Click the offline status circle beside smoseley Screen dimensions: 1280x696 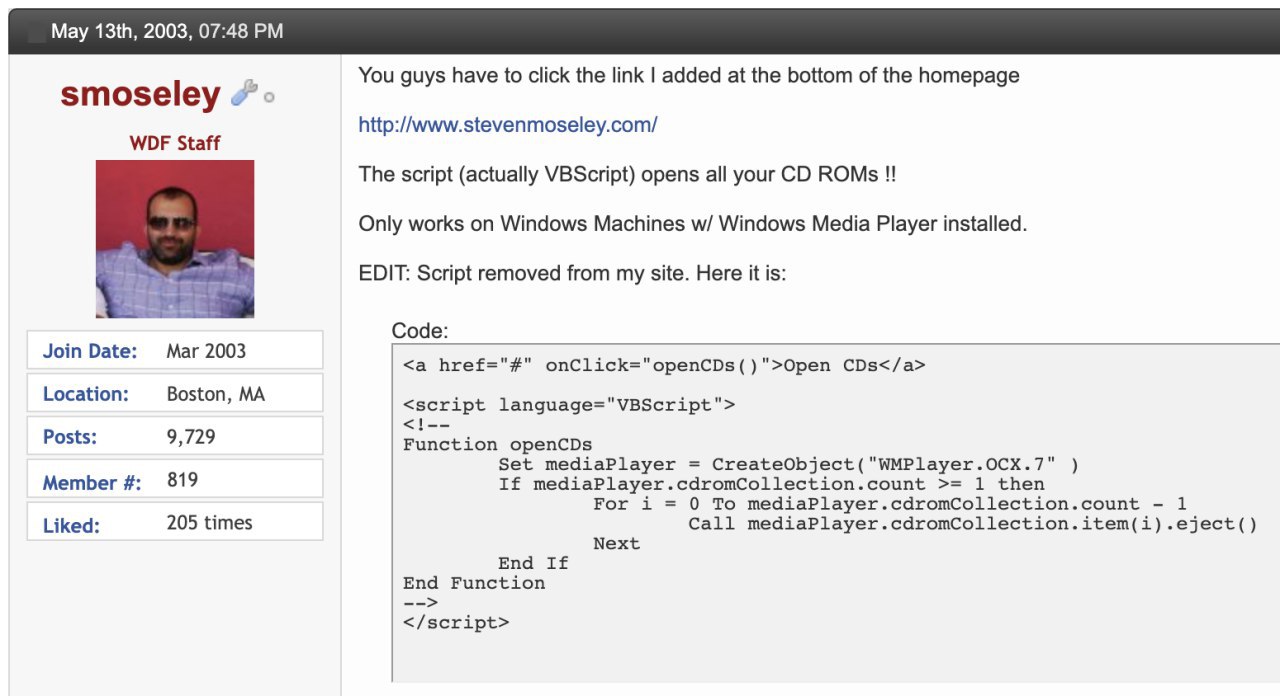click(269, 98)
